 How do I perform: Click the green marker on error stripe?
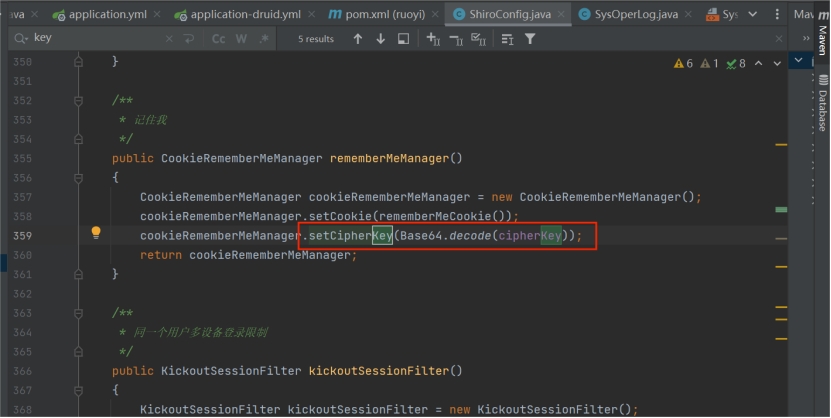(781, 209)
